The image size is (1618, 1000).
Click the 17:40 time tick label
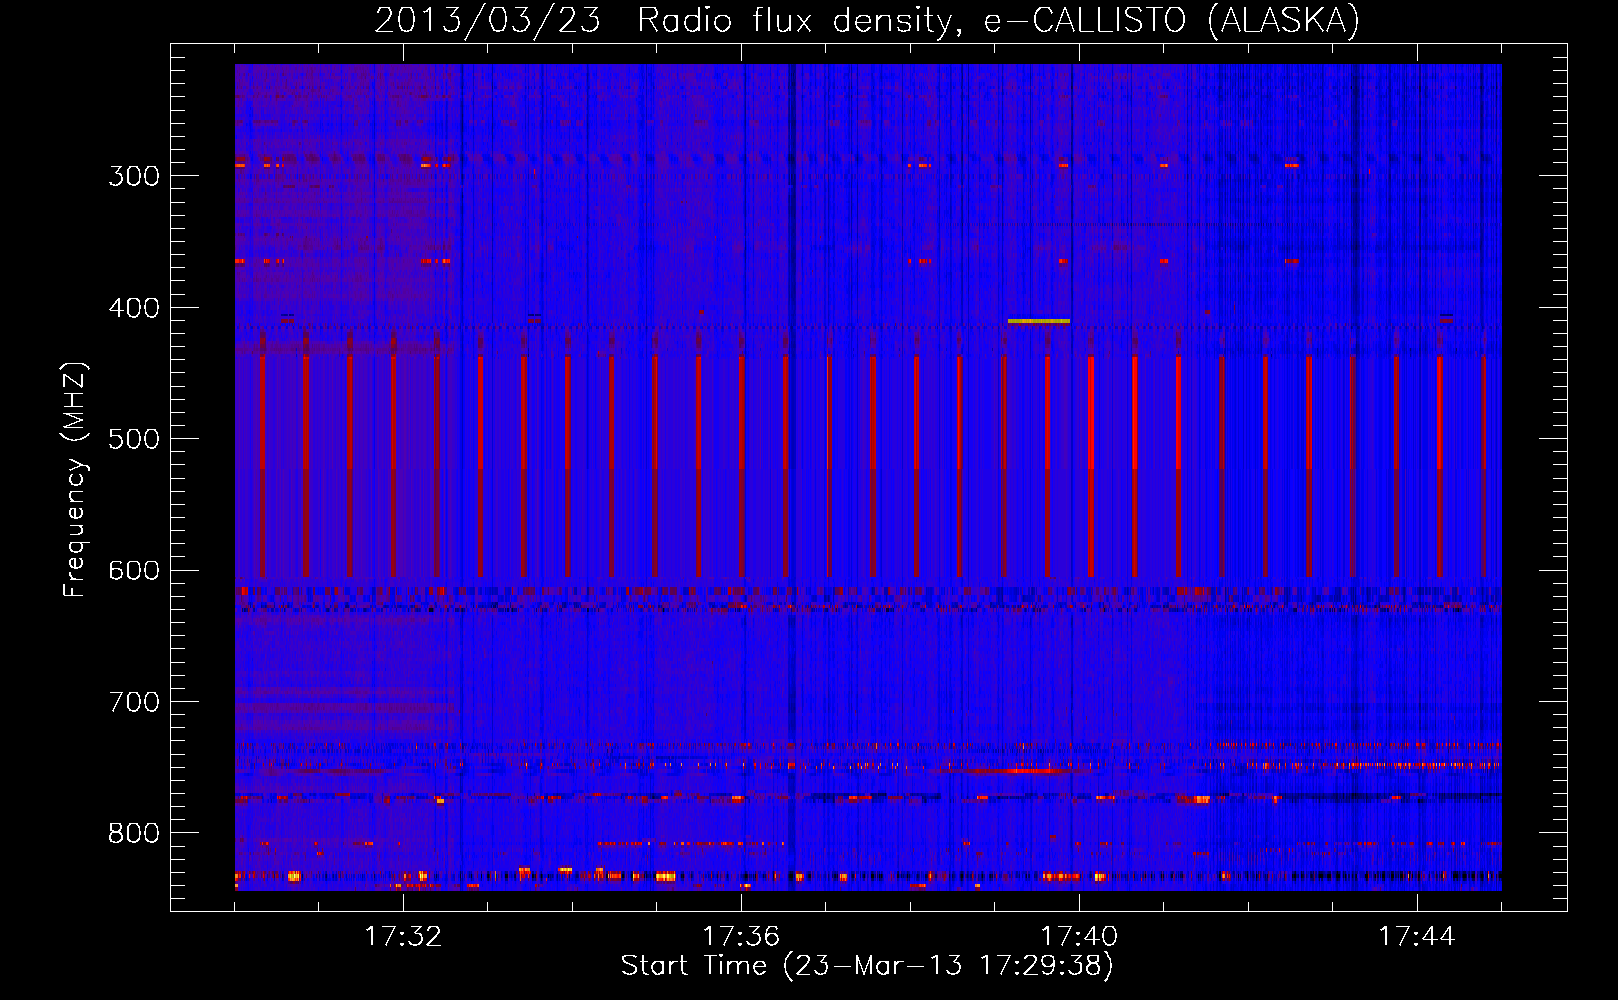(x=1079, y=937)
